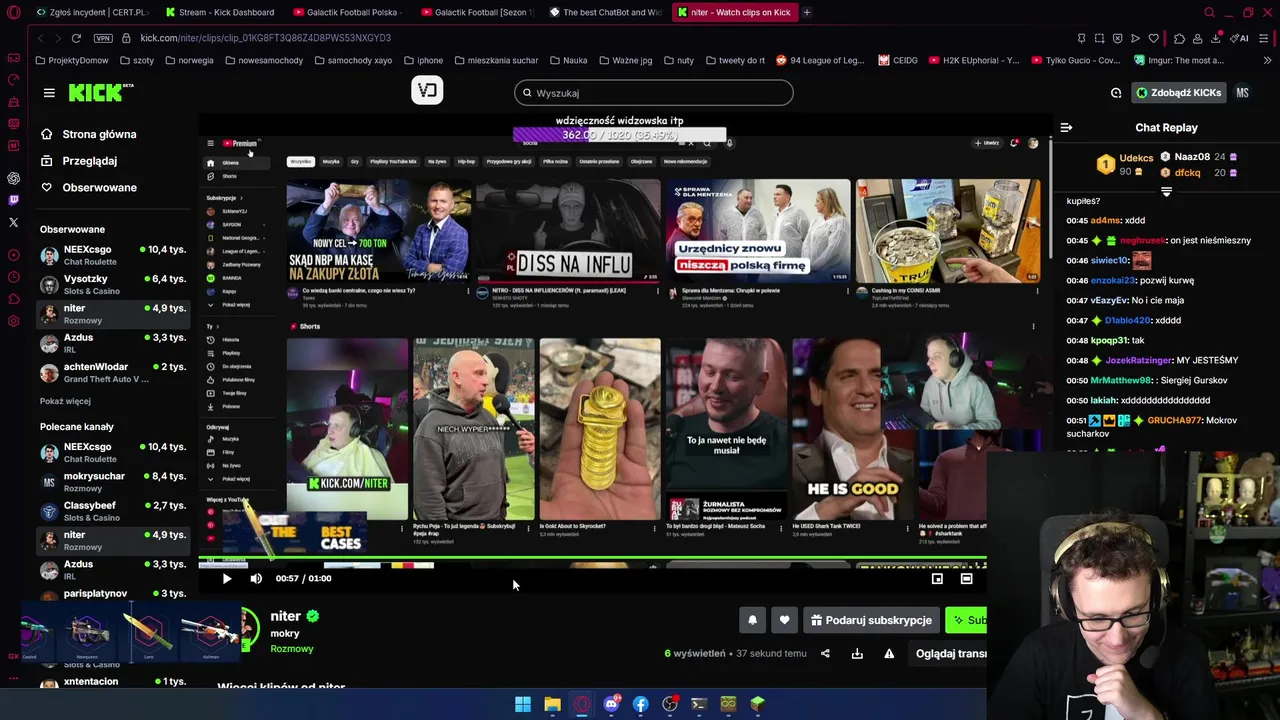Image resolution: width=1280 pixels, height=720 pixels.
Task: Play the clip with the play button
Action: coord(227,578)
